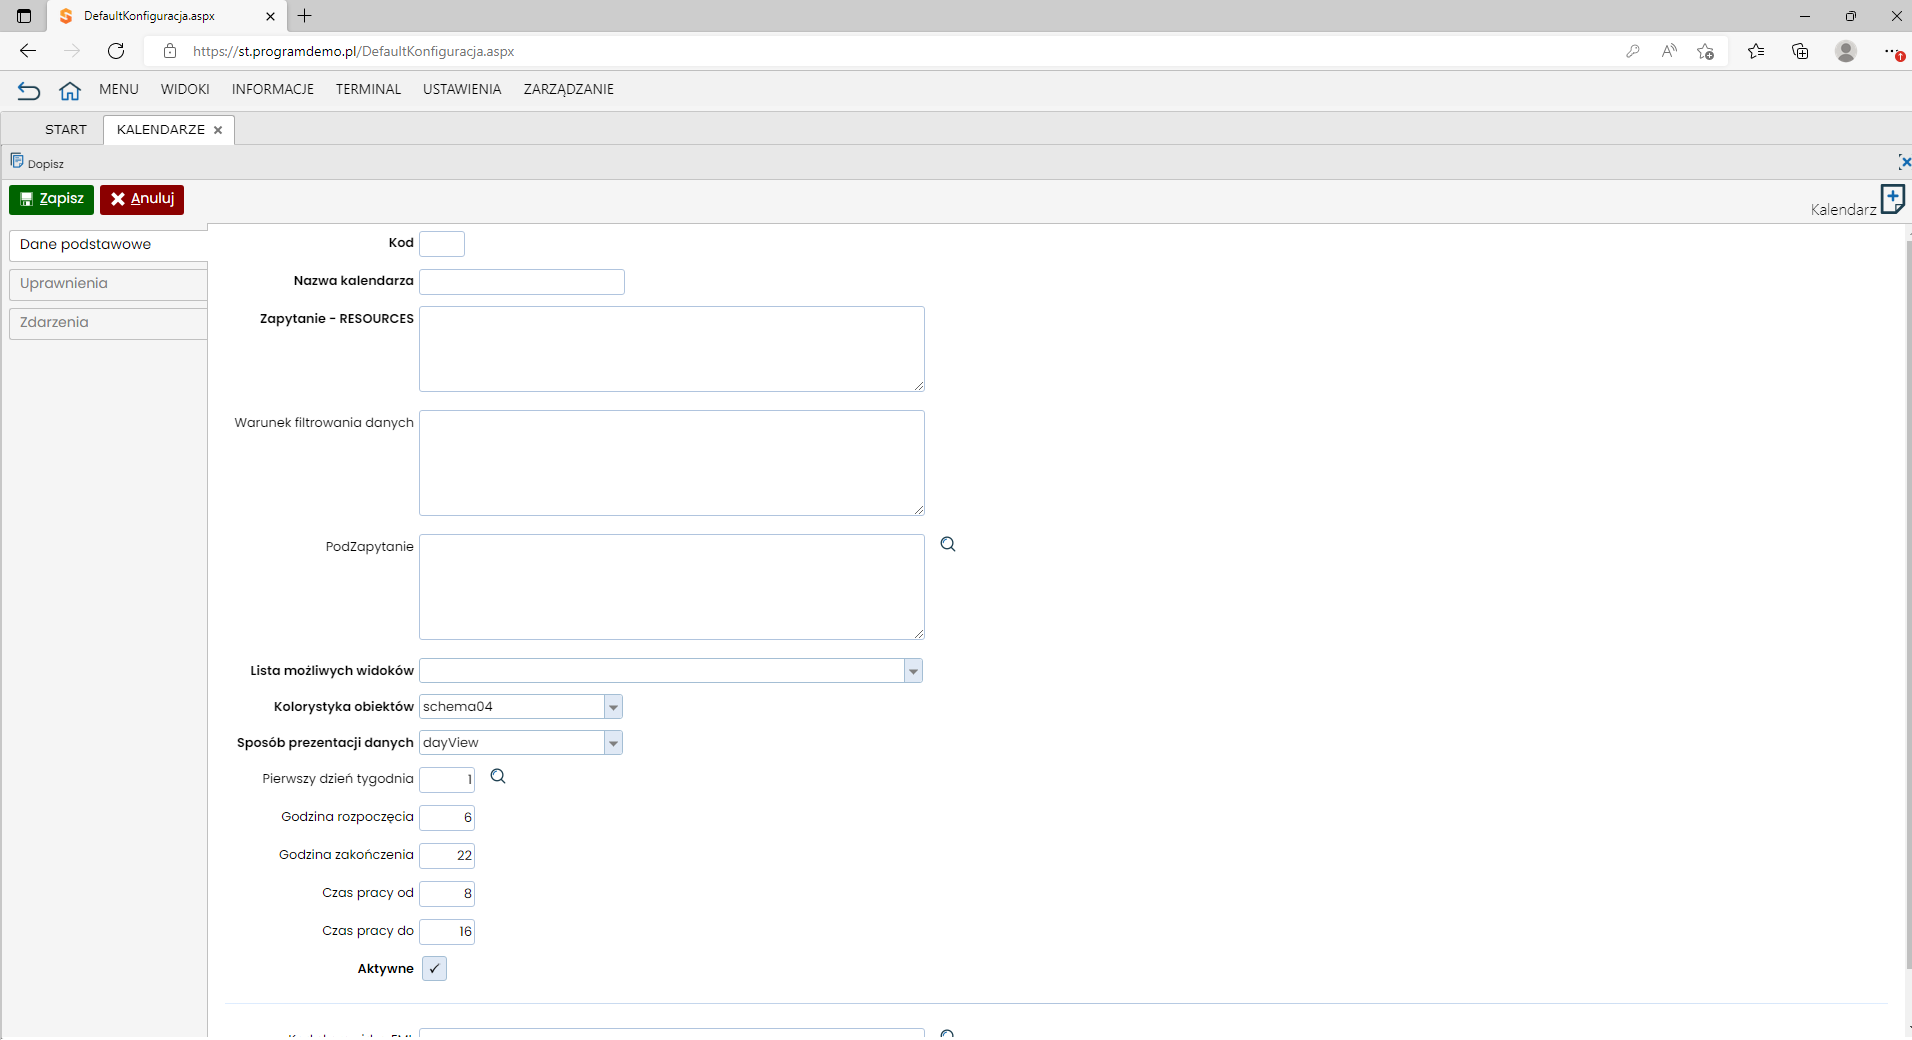Viewport: 1912px width, 1040px height.
Task: Switch to the START tab
Action: [66, 130]
